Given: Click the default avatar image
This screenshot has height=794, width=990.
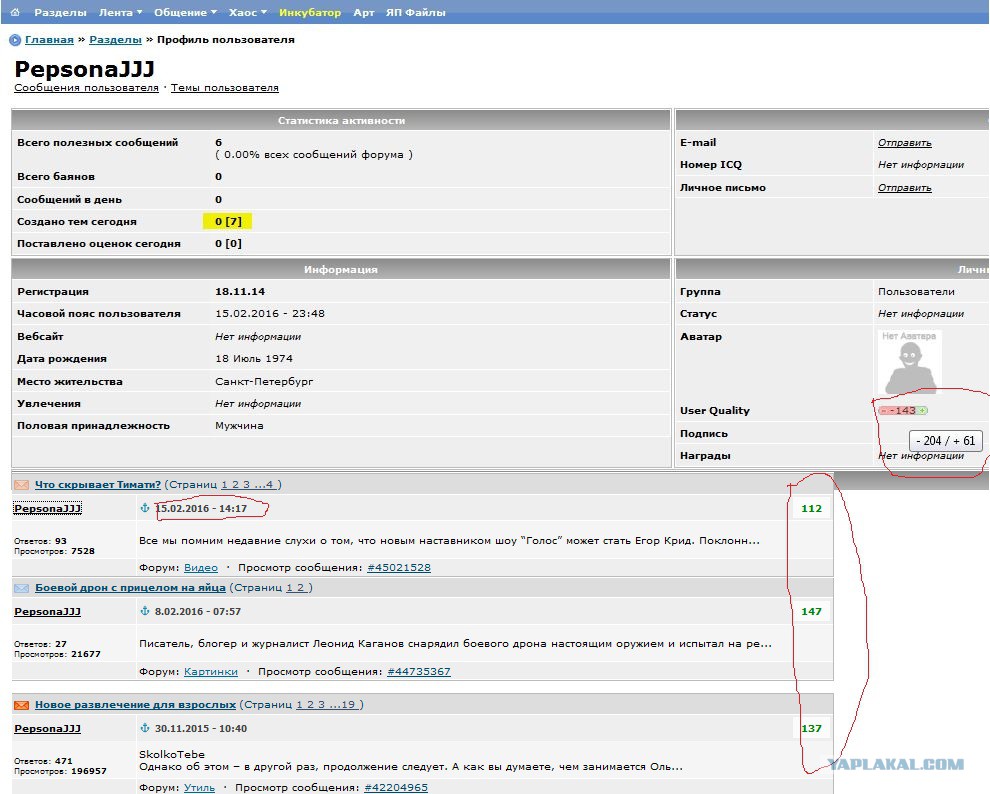Looking at the screenshot, I should click(910, 362).
